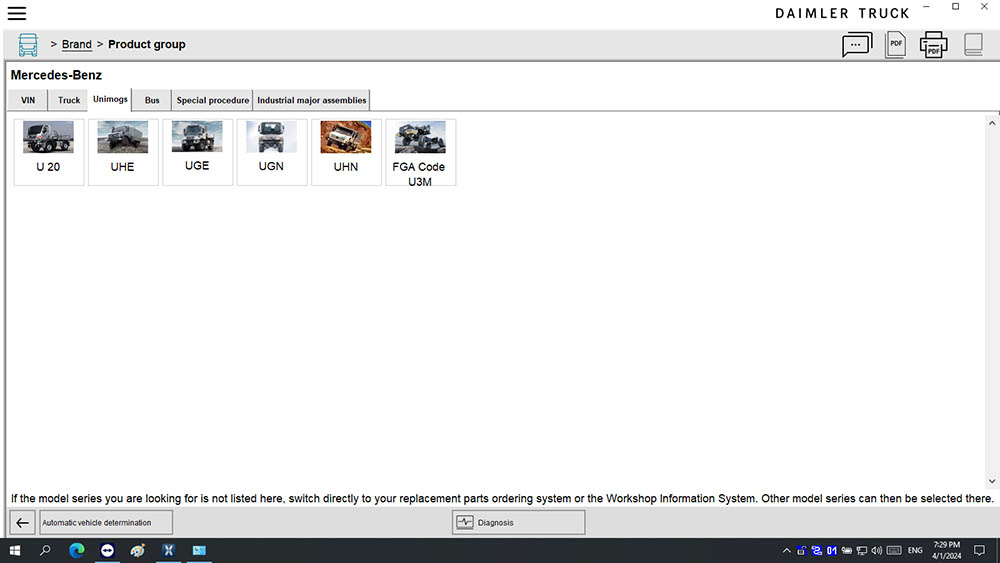
Task: Select the Unimogs tab
Action: [x=110, y=99]
